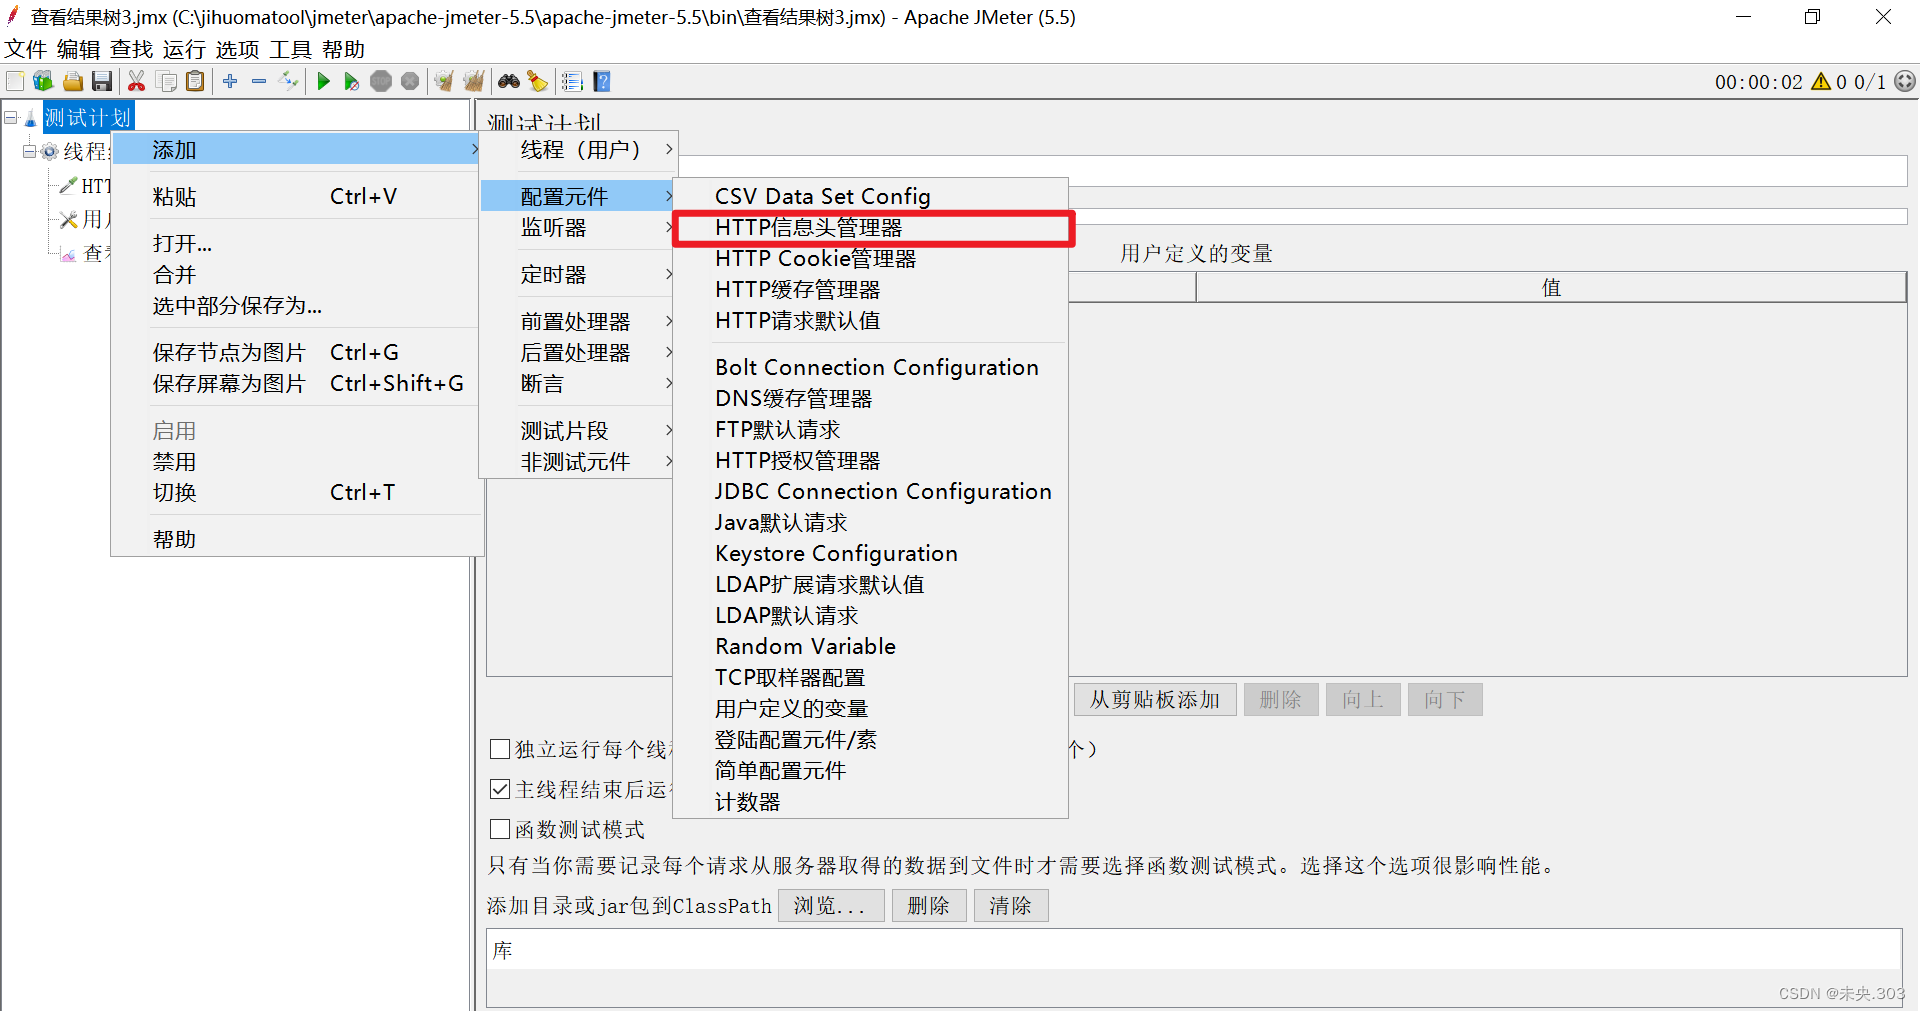Click 保存节点为图片 menu entry

tap(297, 353)
